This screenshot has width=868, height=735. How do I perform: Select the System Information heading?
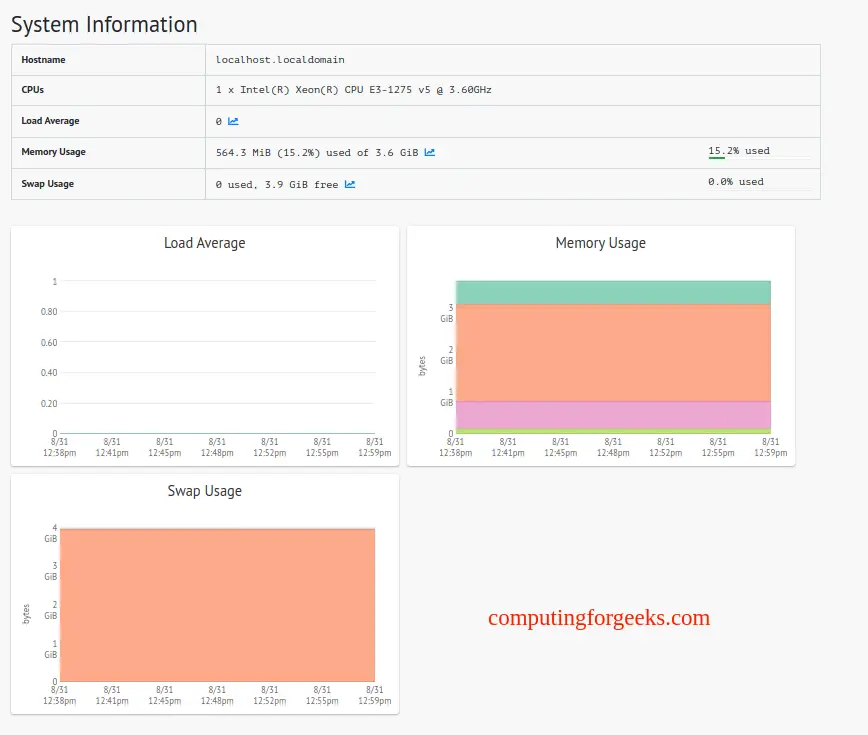pos(104,24)
